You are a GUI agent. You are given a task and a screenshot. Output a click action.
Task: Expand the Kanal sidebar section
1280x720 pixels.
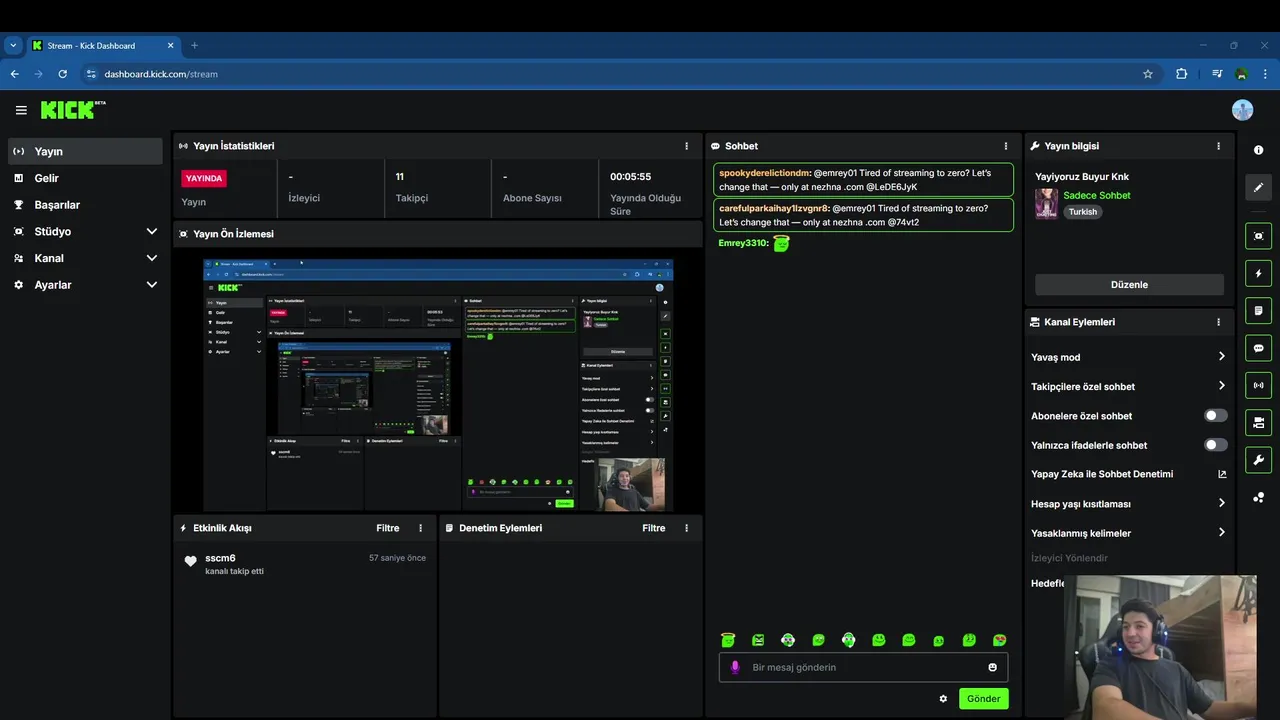tap(151, 258)
